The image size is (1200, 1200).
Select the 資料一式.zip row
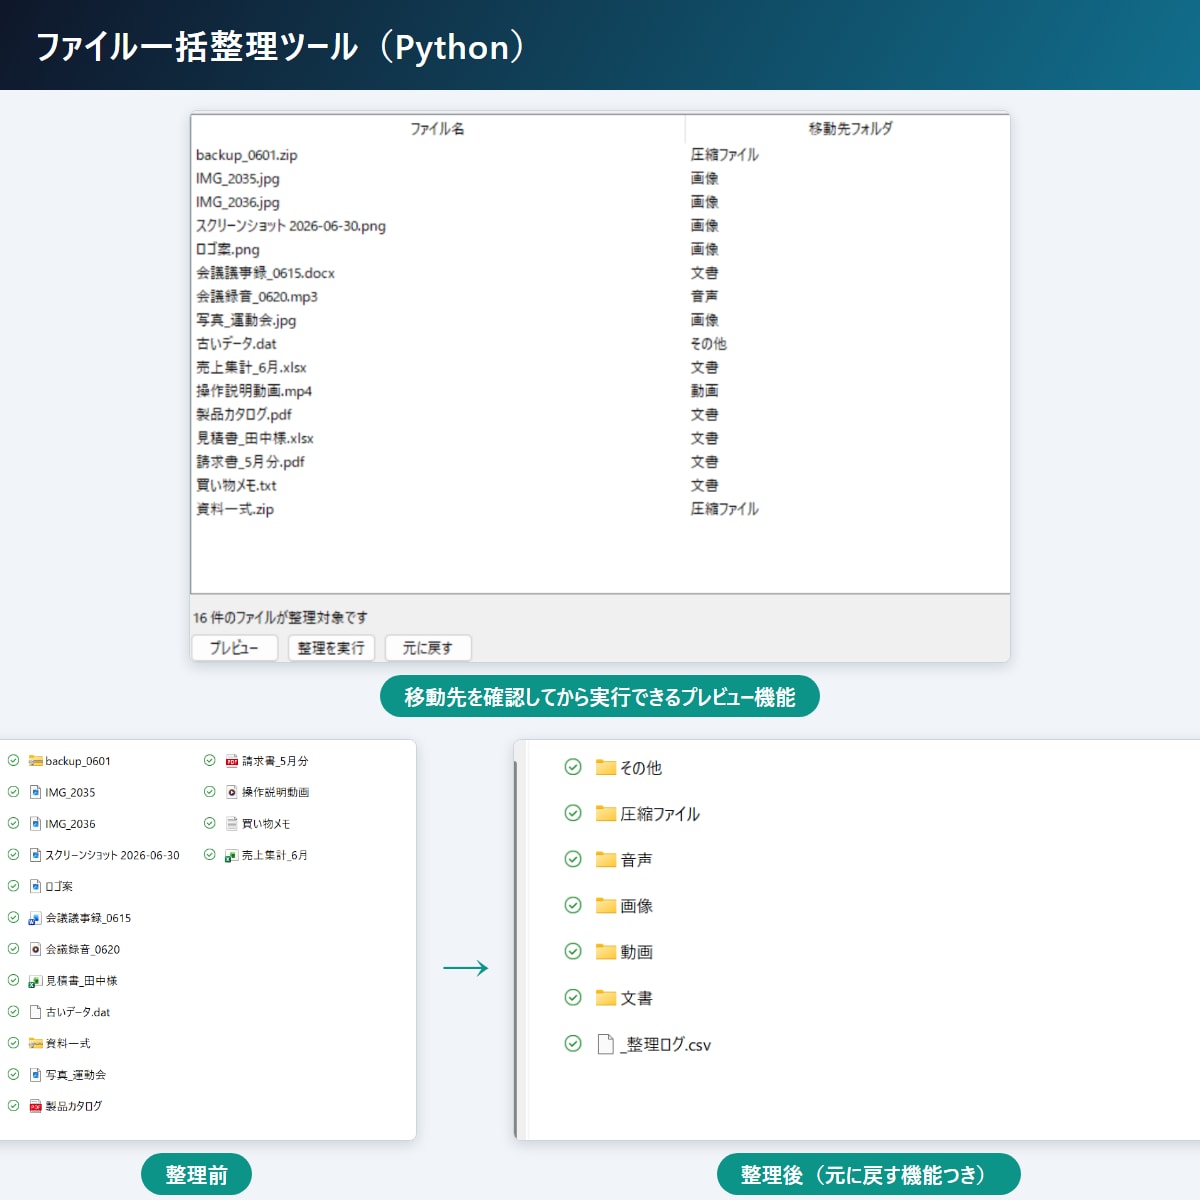tap(600, 509)
